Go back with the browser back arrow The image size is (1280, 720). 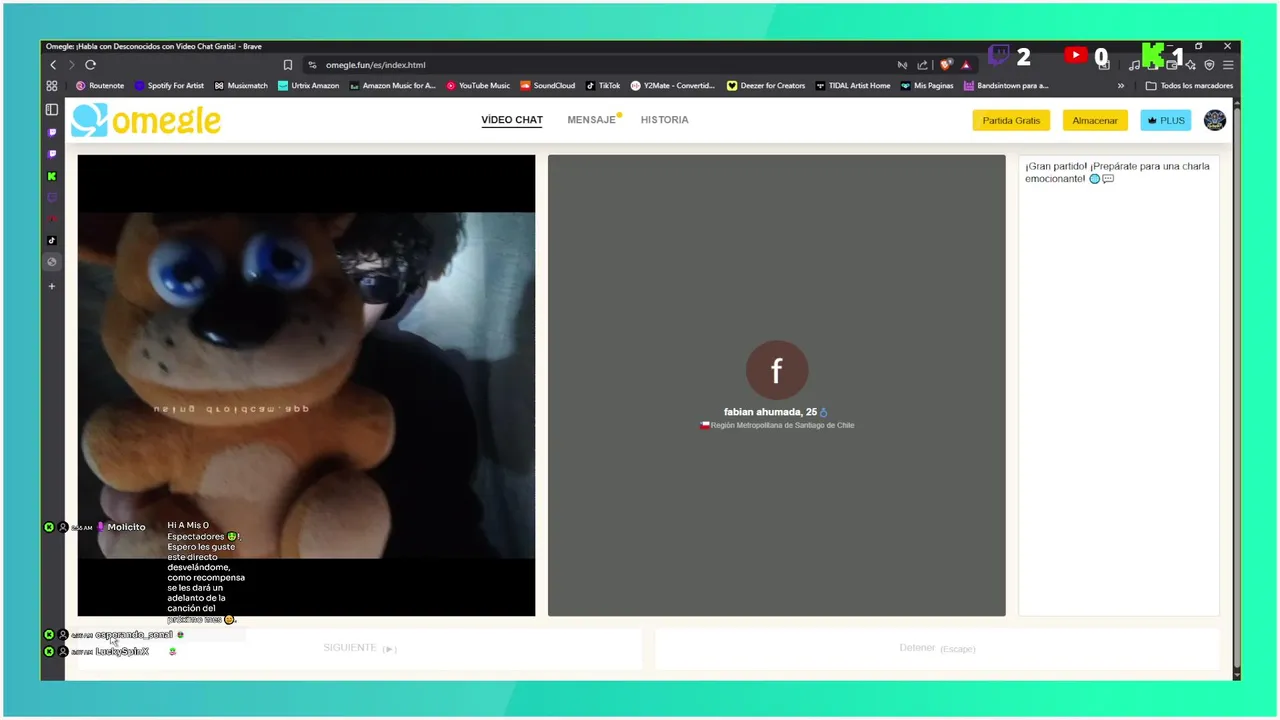point(53,65)
